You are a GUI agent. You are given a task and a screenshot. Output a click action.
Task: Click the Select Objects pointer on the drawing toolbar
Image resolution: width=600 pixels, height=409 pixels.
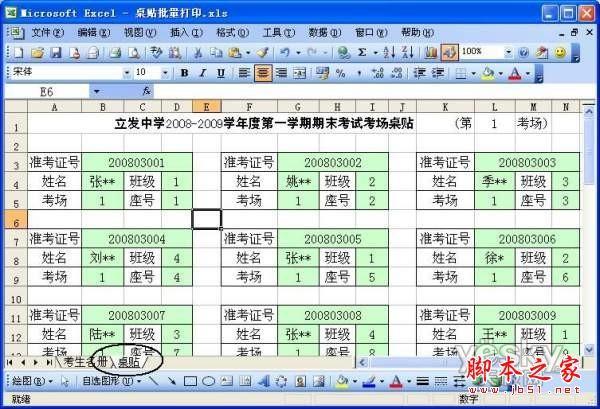coord(65,381)
